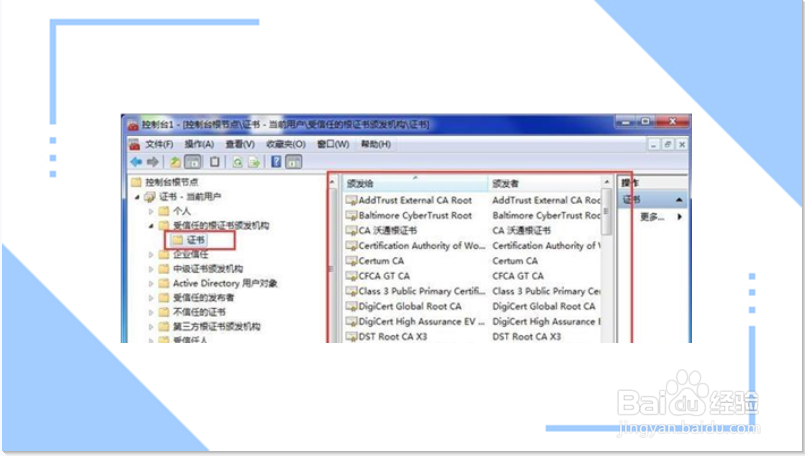The height and width of the screenshot is (456, 805).
Task: Sort by the 颁发者 column header
Action: click(x=545, y=183)
